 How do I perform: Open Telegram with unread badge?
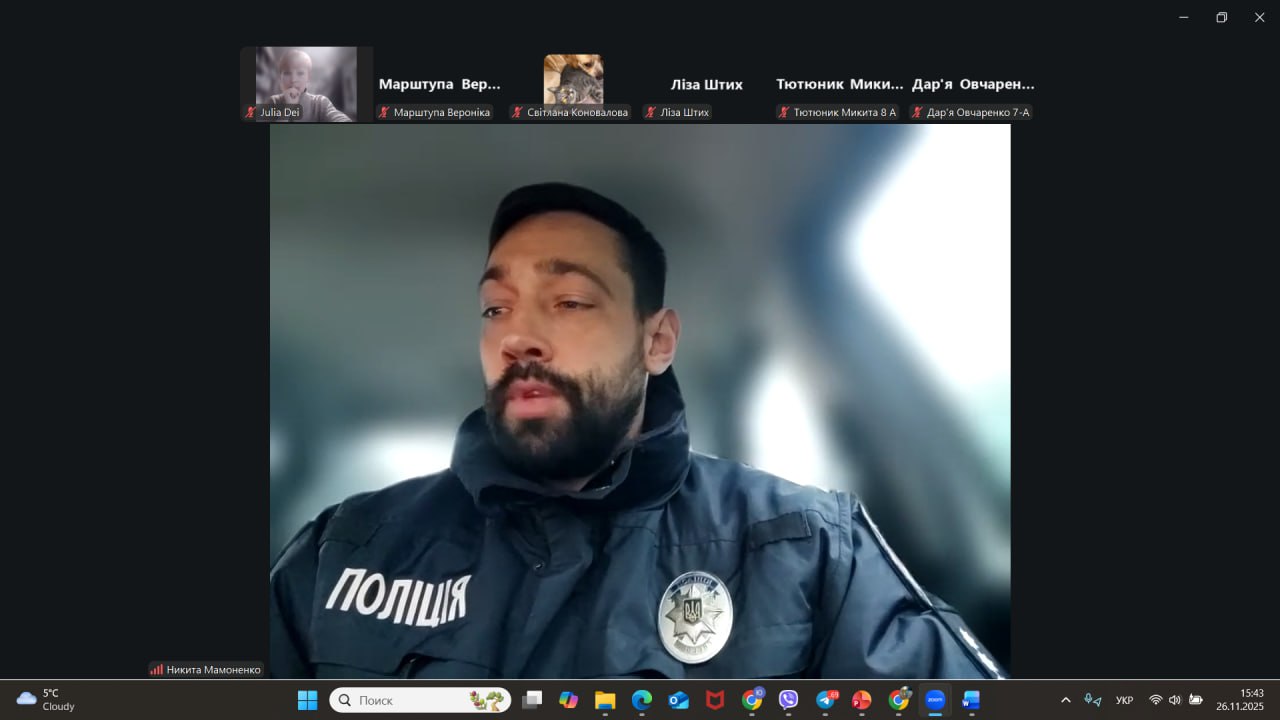tap(825, 700)
